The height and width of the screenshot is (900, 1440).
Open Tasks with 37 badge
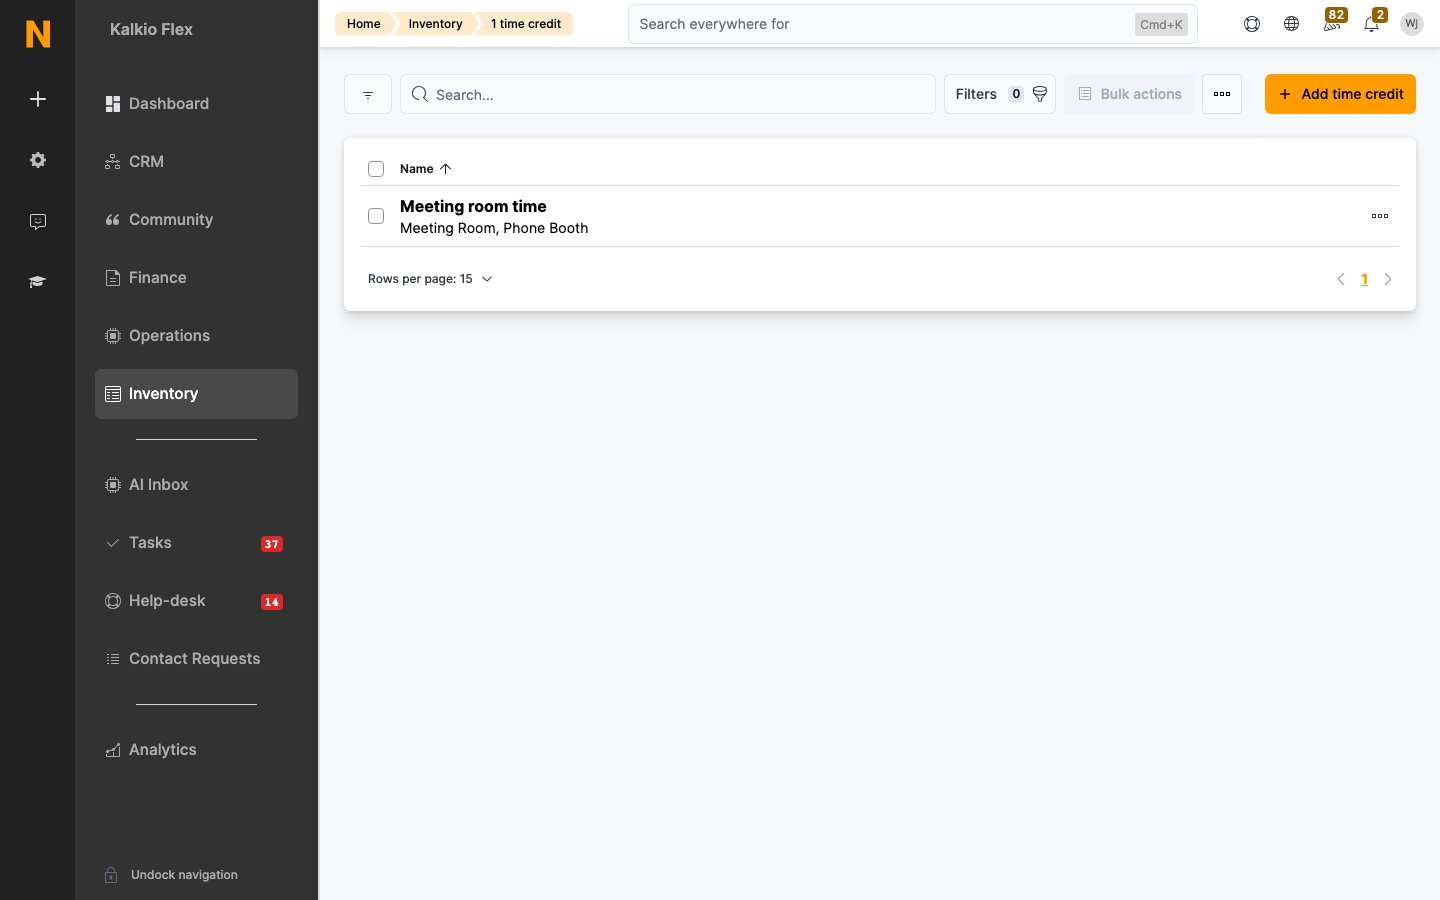[196, 543]
